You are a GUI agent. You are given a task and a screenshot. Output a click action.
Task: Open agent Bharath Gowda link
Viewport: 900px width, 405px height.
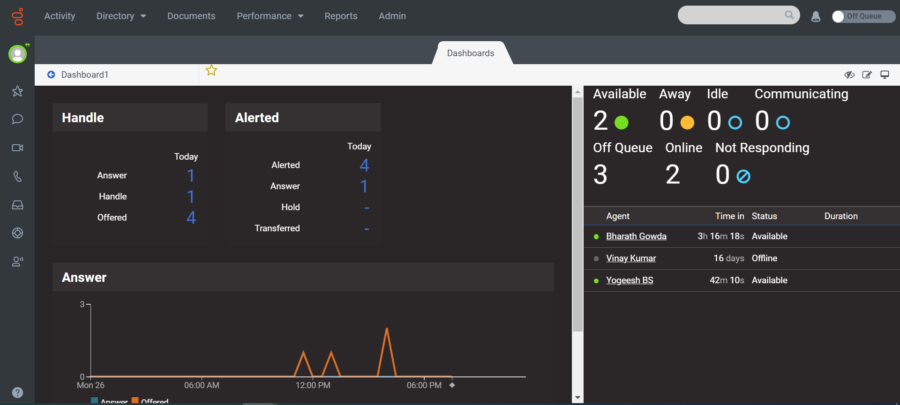click(636, 236)
